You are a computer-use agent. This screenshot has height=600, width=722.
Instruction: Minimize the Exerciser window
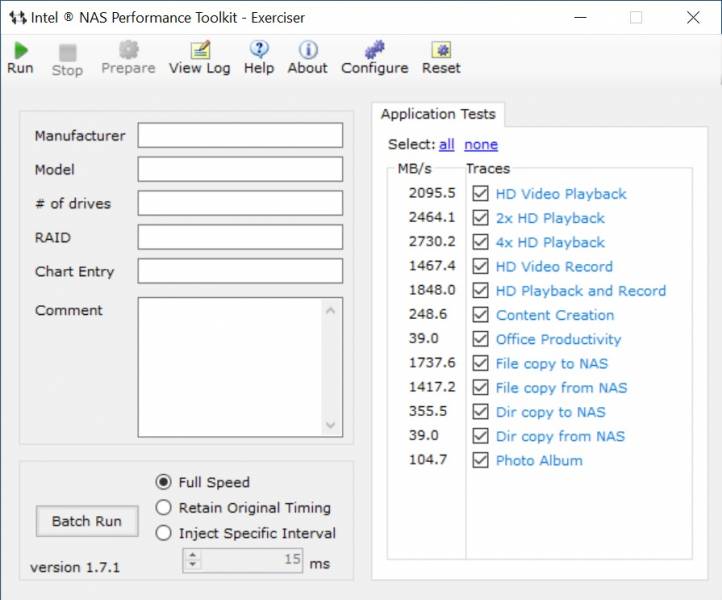(580, 17)
